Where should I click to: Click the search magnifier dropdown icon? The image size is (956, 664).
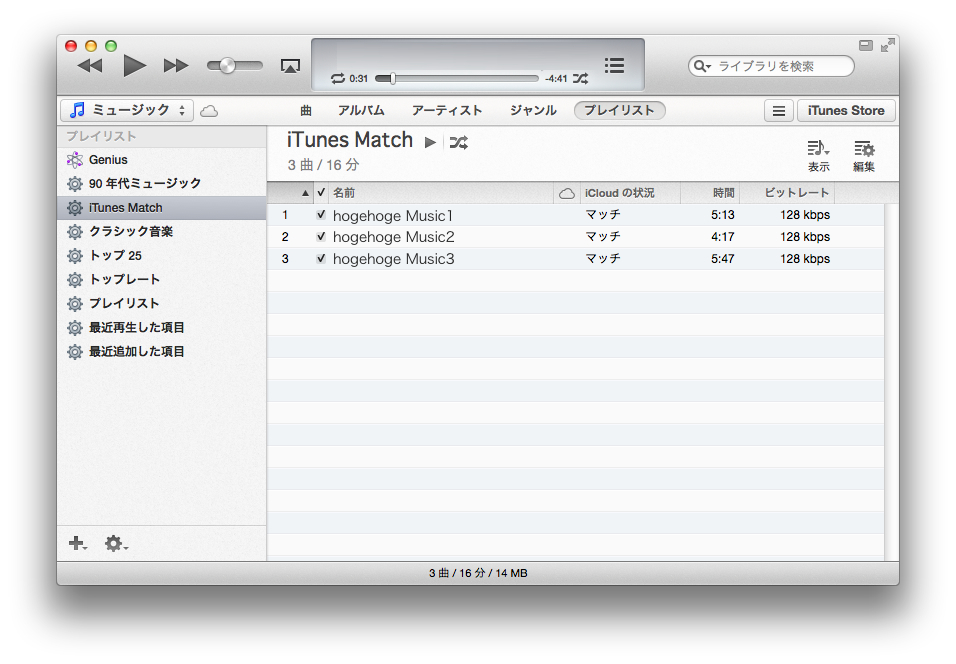click(x=702, y=66)
